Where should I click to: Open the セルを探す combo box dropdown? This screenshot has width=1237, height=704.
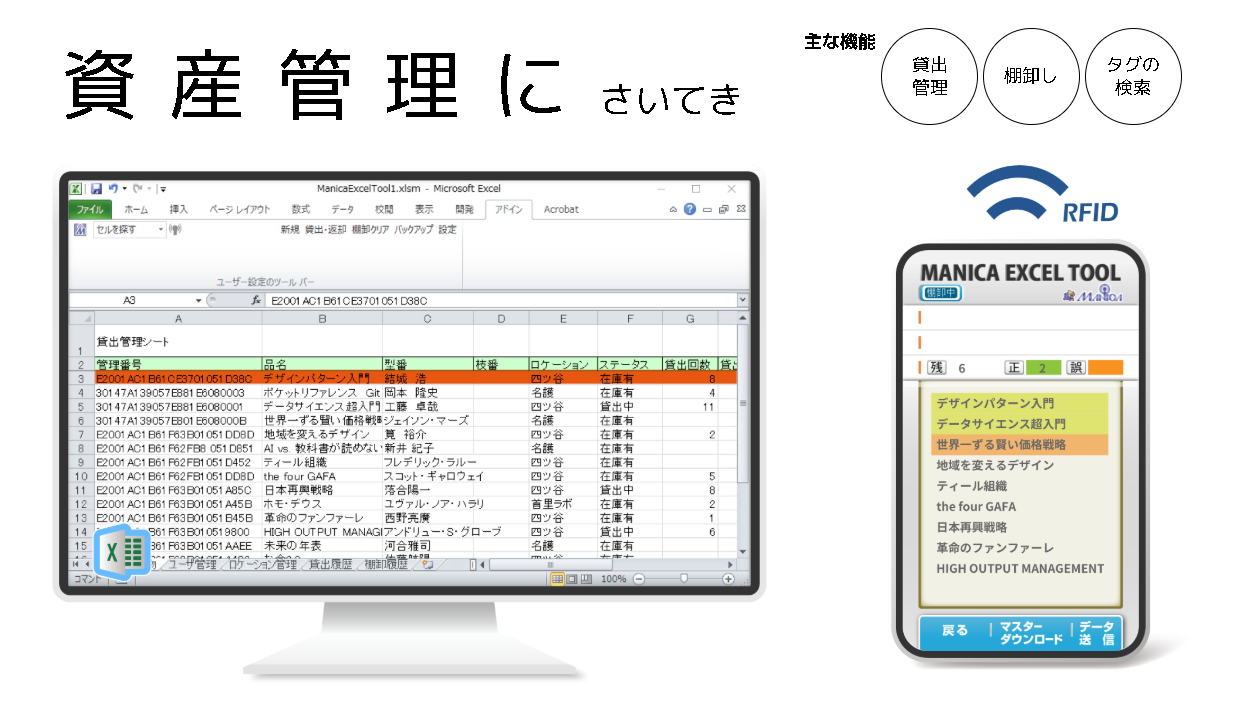(161, 230)
